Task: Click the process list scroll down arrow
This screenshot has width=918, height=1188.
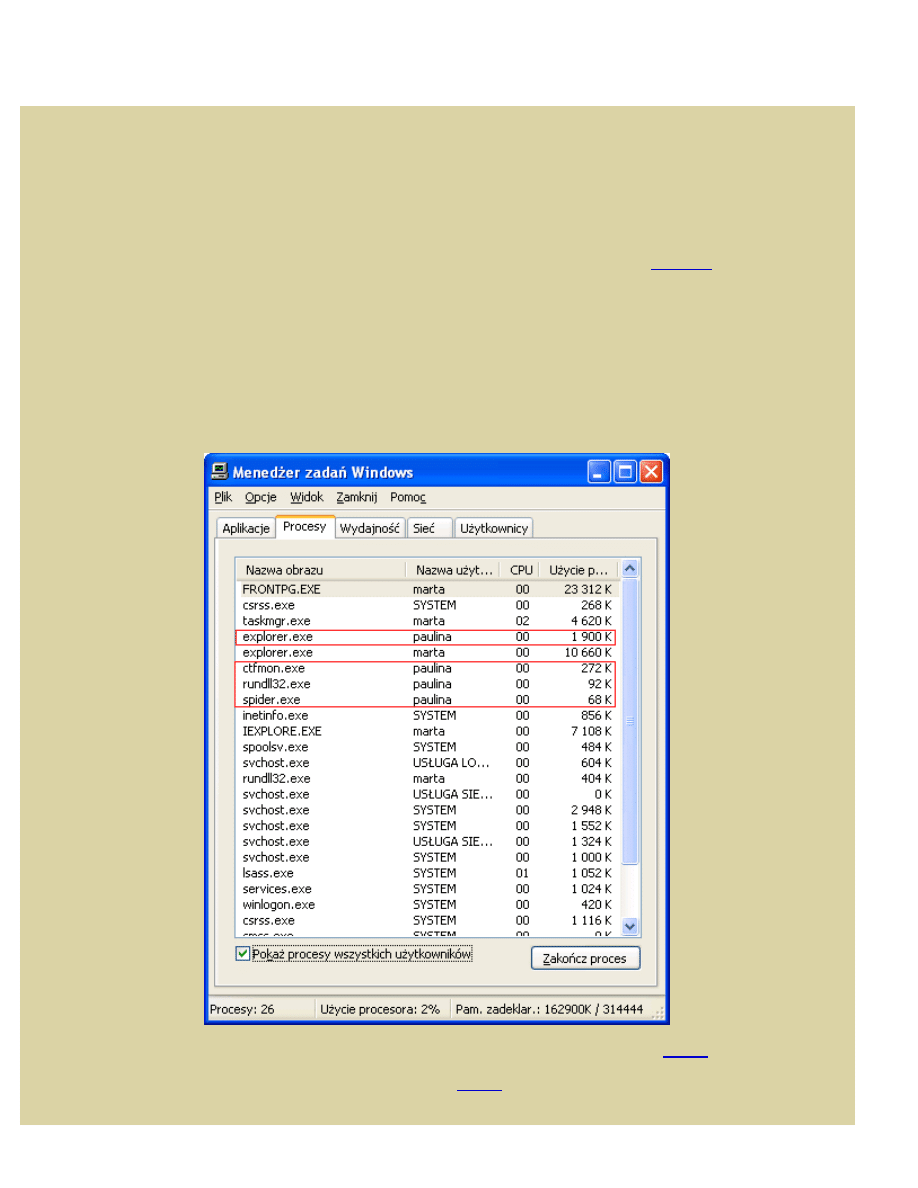Action: (x=630, y=926)
